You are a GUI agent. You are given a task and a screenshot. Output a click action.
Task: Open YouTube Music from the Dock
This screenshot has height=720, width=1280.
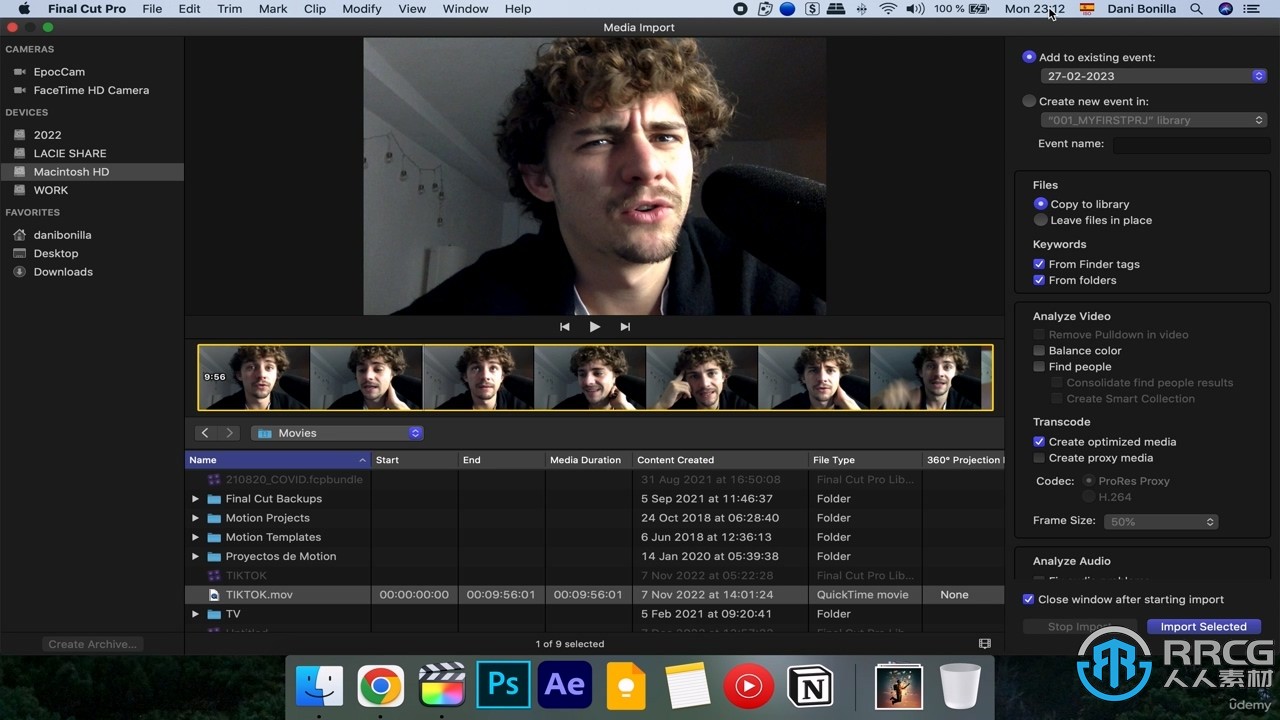click(748, 686)
